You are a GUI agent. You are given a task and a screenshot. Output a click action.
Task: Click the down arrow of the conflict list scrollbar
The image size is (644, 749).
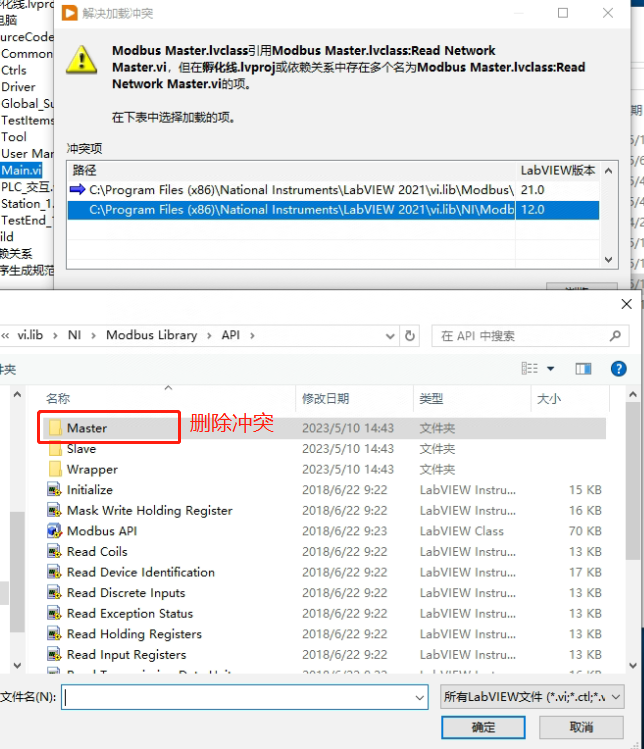coord(608,259)
